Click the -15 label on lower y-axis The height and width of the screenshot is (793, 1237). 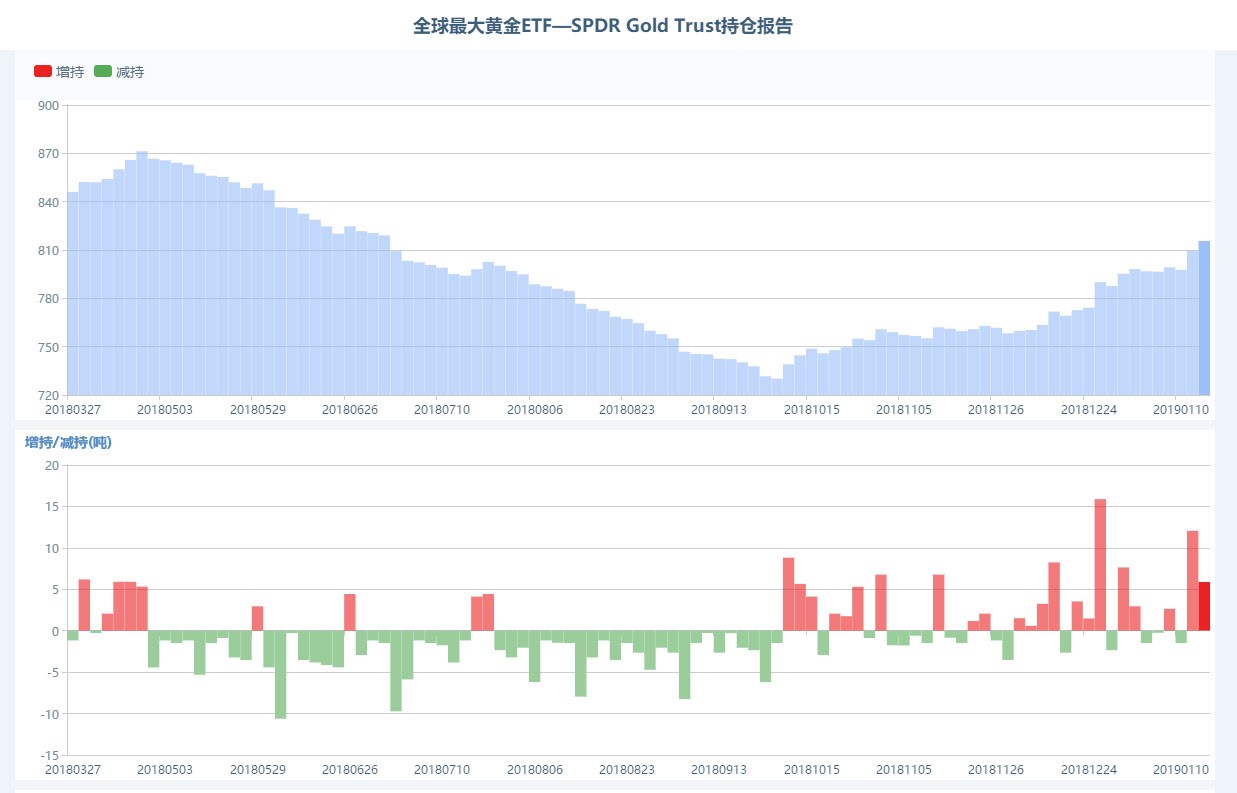click(50, 755)
